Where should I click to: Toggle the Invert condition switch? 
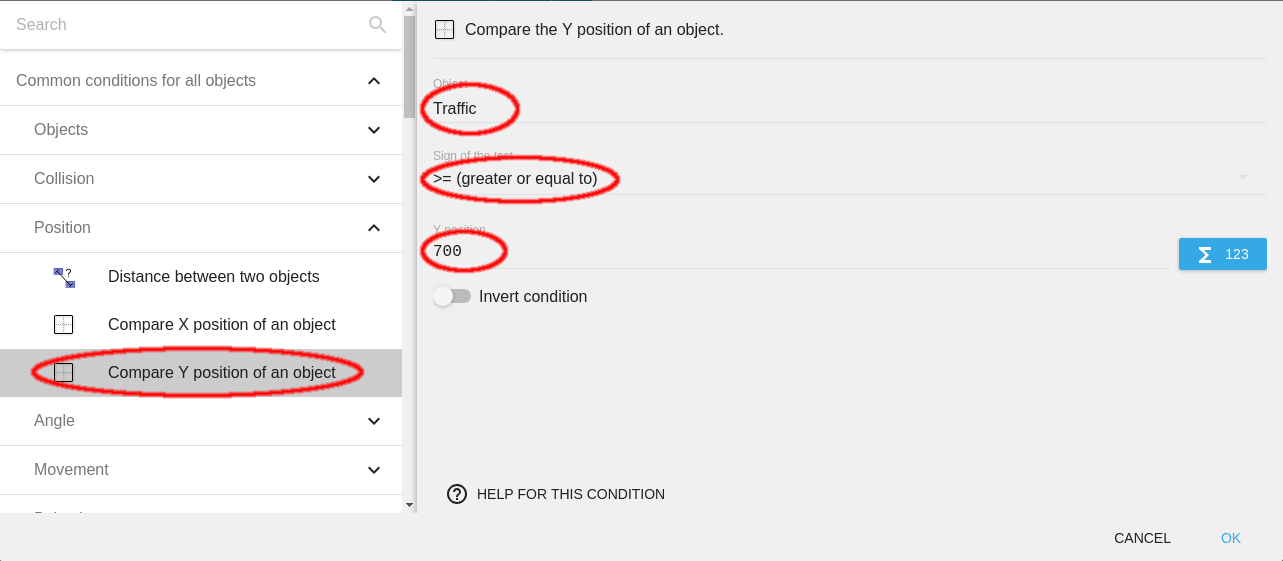[x=452, y=297]
